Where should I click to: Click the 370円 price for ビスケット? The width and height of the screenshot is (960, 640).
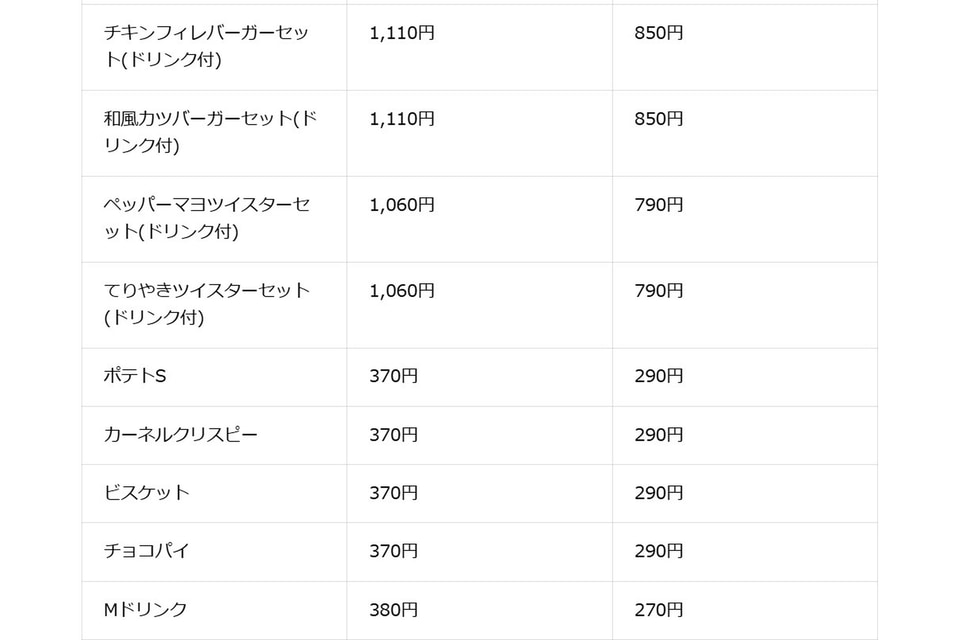[394, 493]
